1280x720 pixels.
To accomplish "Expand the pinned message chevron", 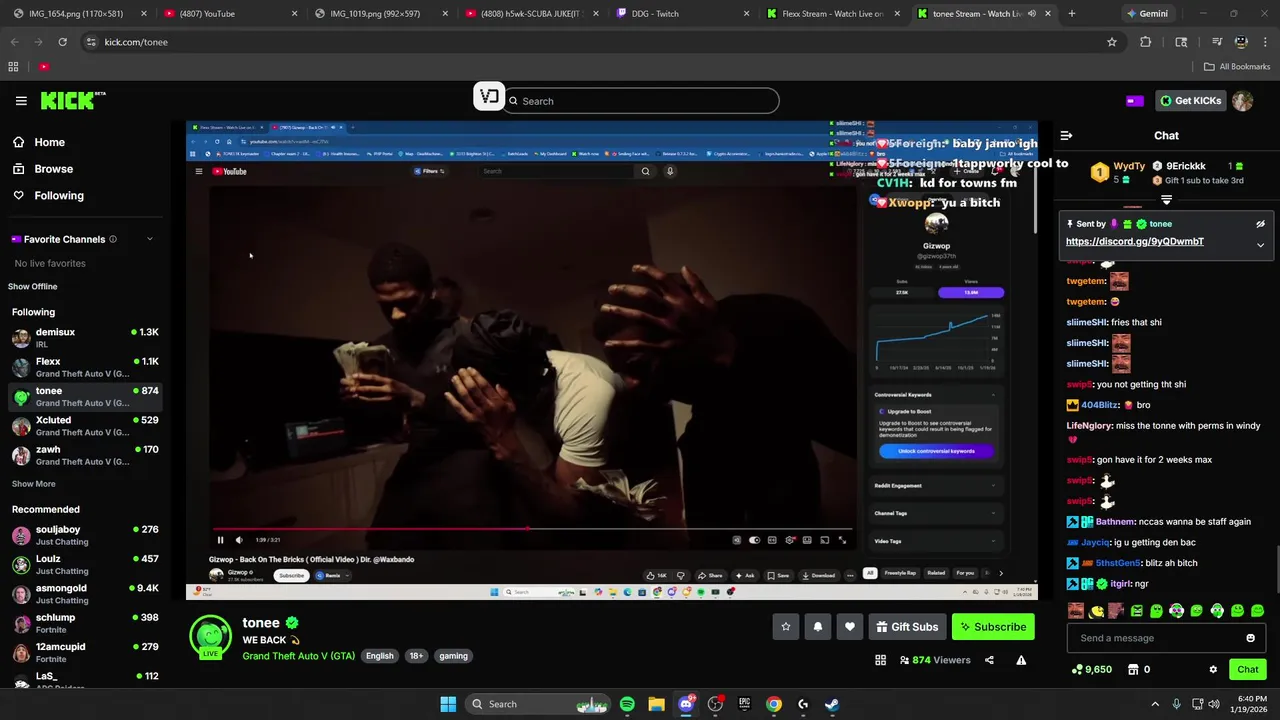I will [1260, 245].
